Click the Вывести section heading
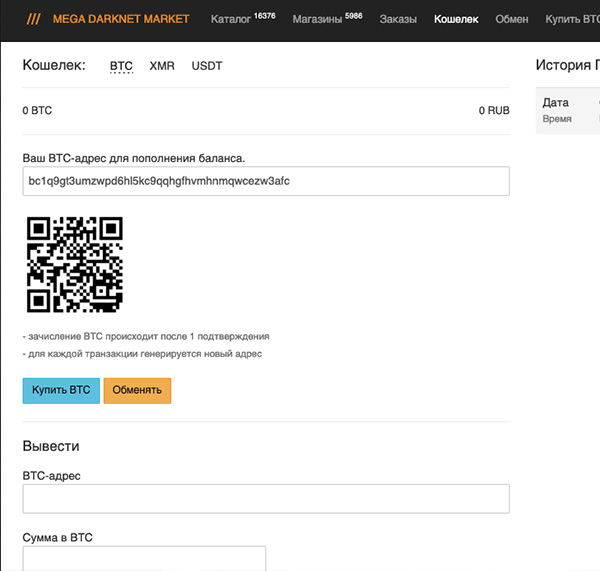Screen dimensions: 600x571 (51, 446)
